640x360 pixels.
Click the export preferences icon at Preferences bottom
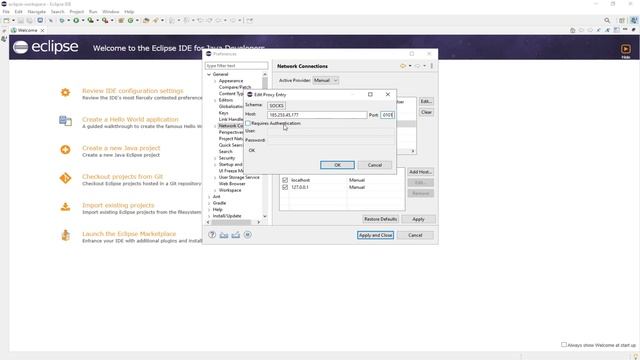pos(236,235)
